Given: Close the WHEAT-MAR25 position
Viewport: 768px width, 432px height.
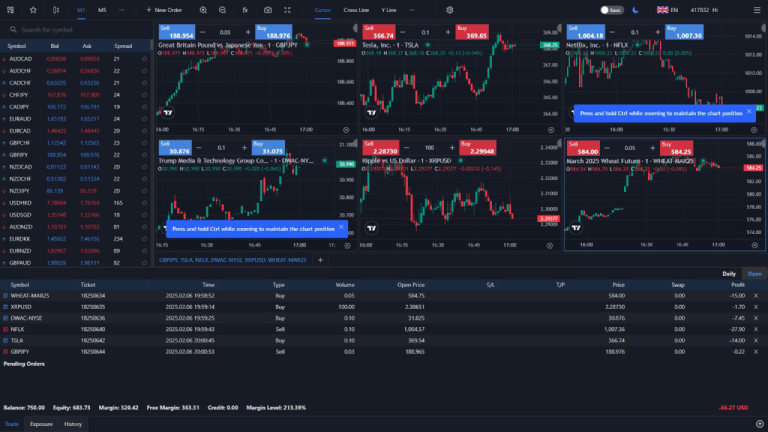Looking at the screenshot, I should 756,296.
